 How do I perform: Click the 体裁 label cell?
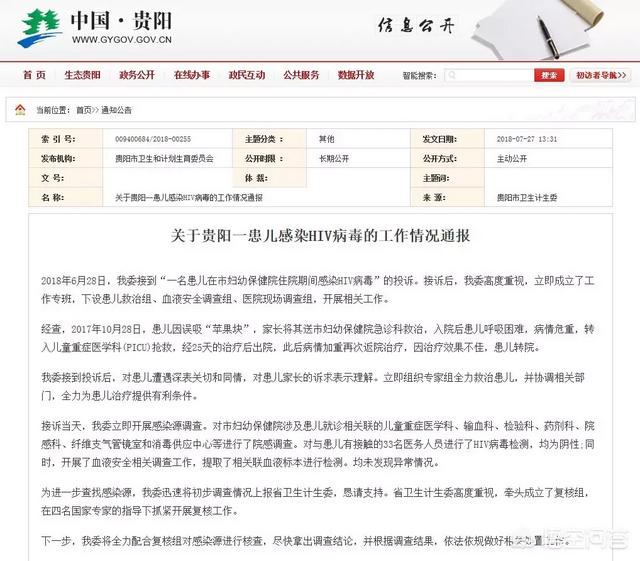tap(269, 178)
